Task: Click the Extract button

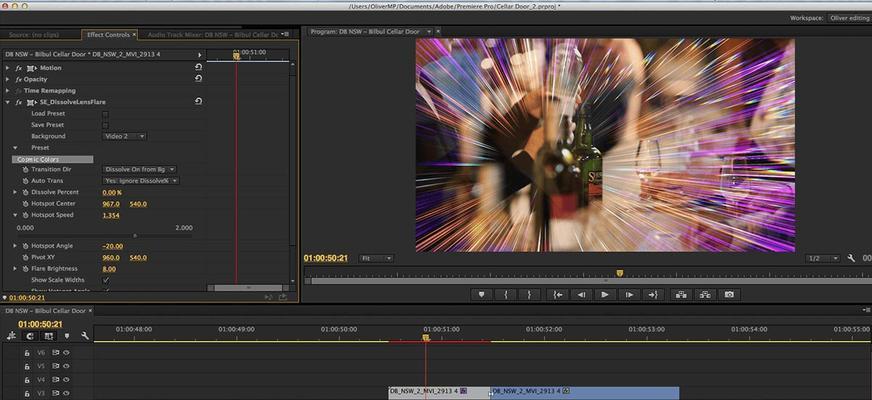Action: point(705,295)
